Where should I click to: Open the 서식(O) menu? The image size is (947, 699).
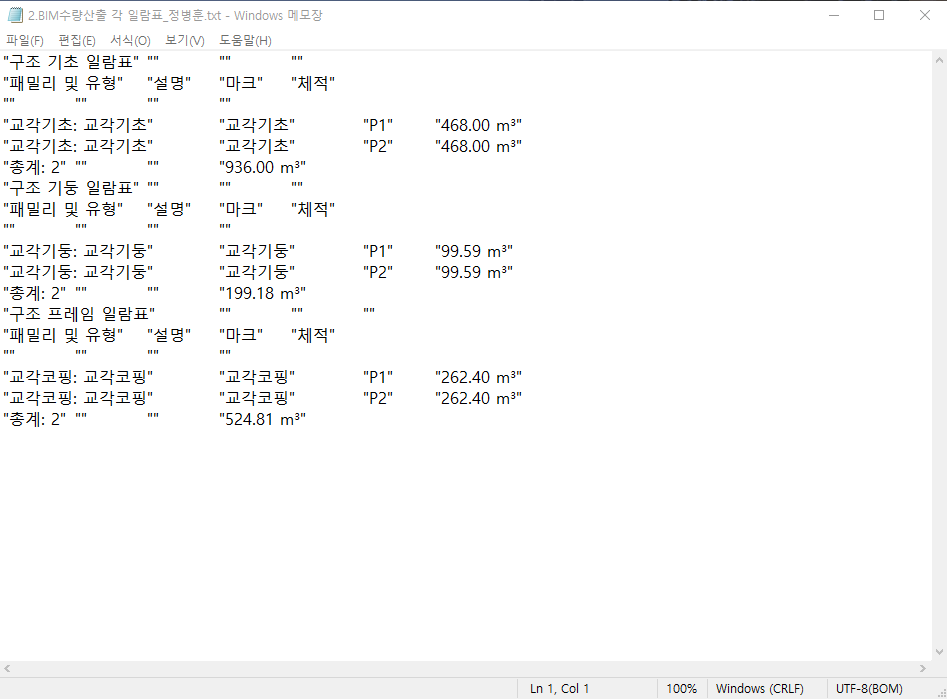(x=130, y=40)
